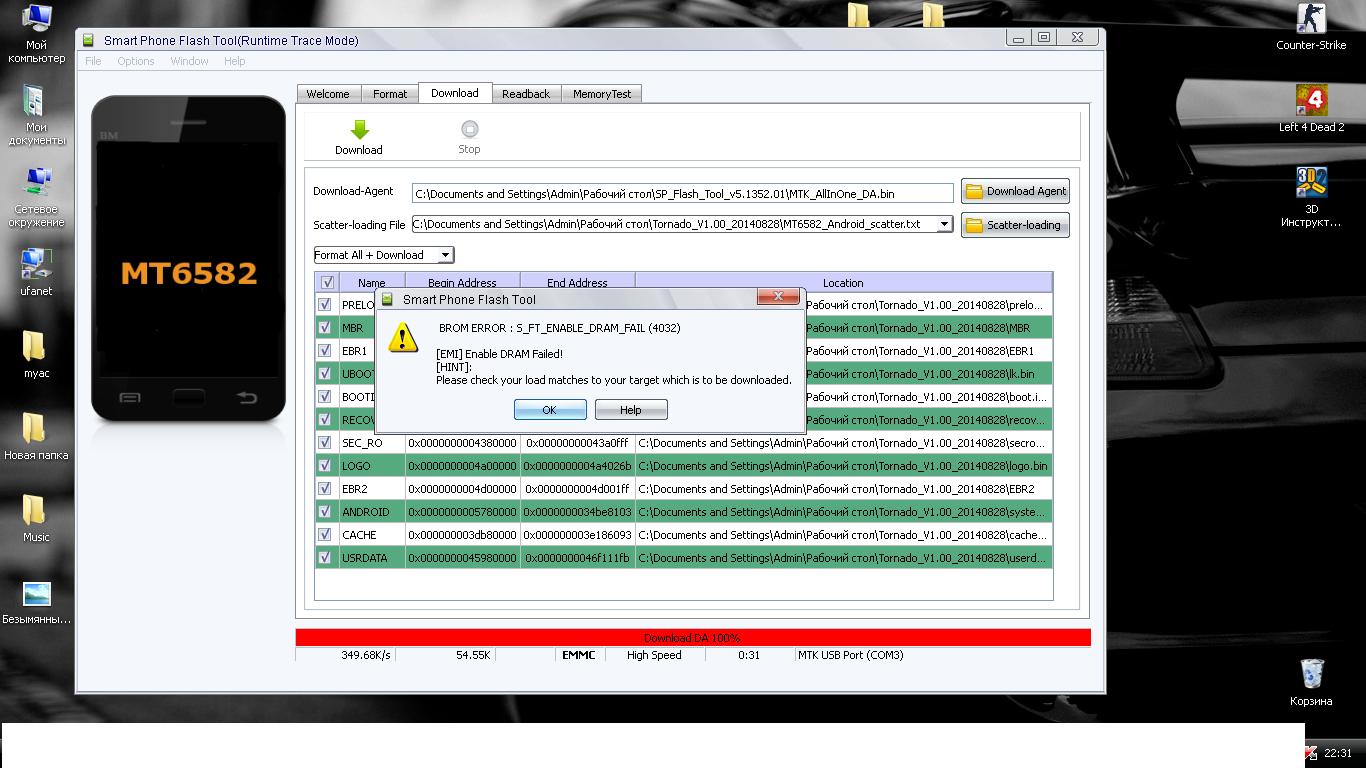Click the Scatter-loading folder button
Image resolution: width=1366 pixels, height=768 pixels.
coord(1015,225)
